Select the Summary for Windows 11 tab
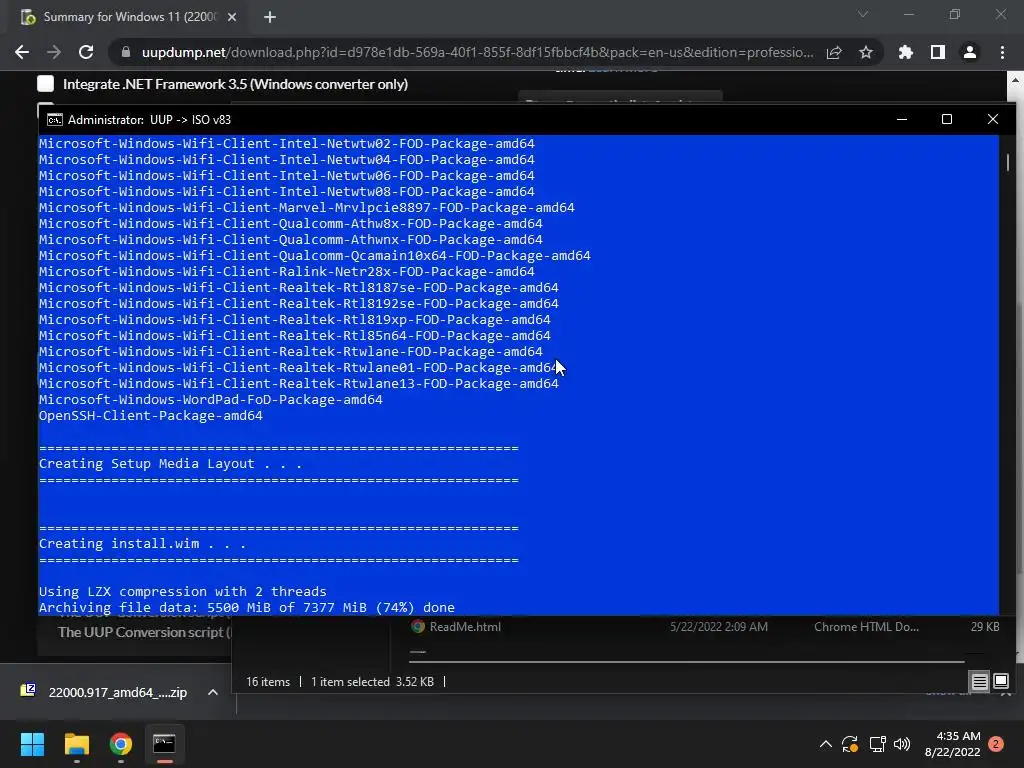 coord(129,17)
